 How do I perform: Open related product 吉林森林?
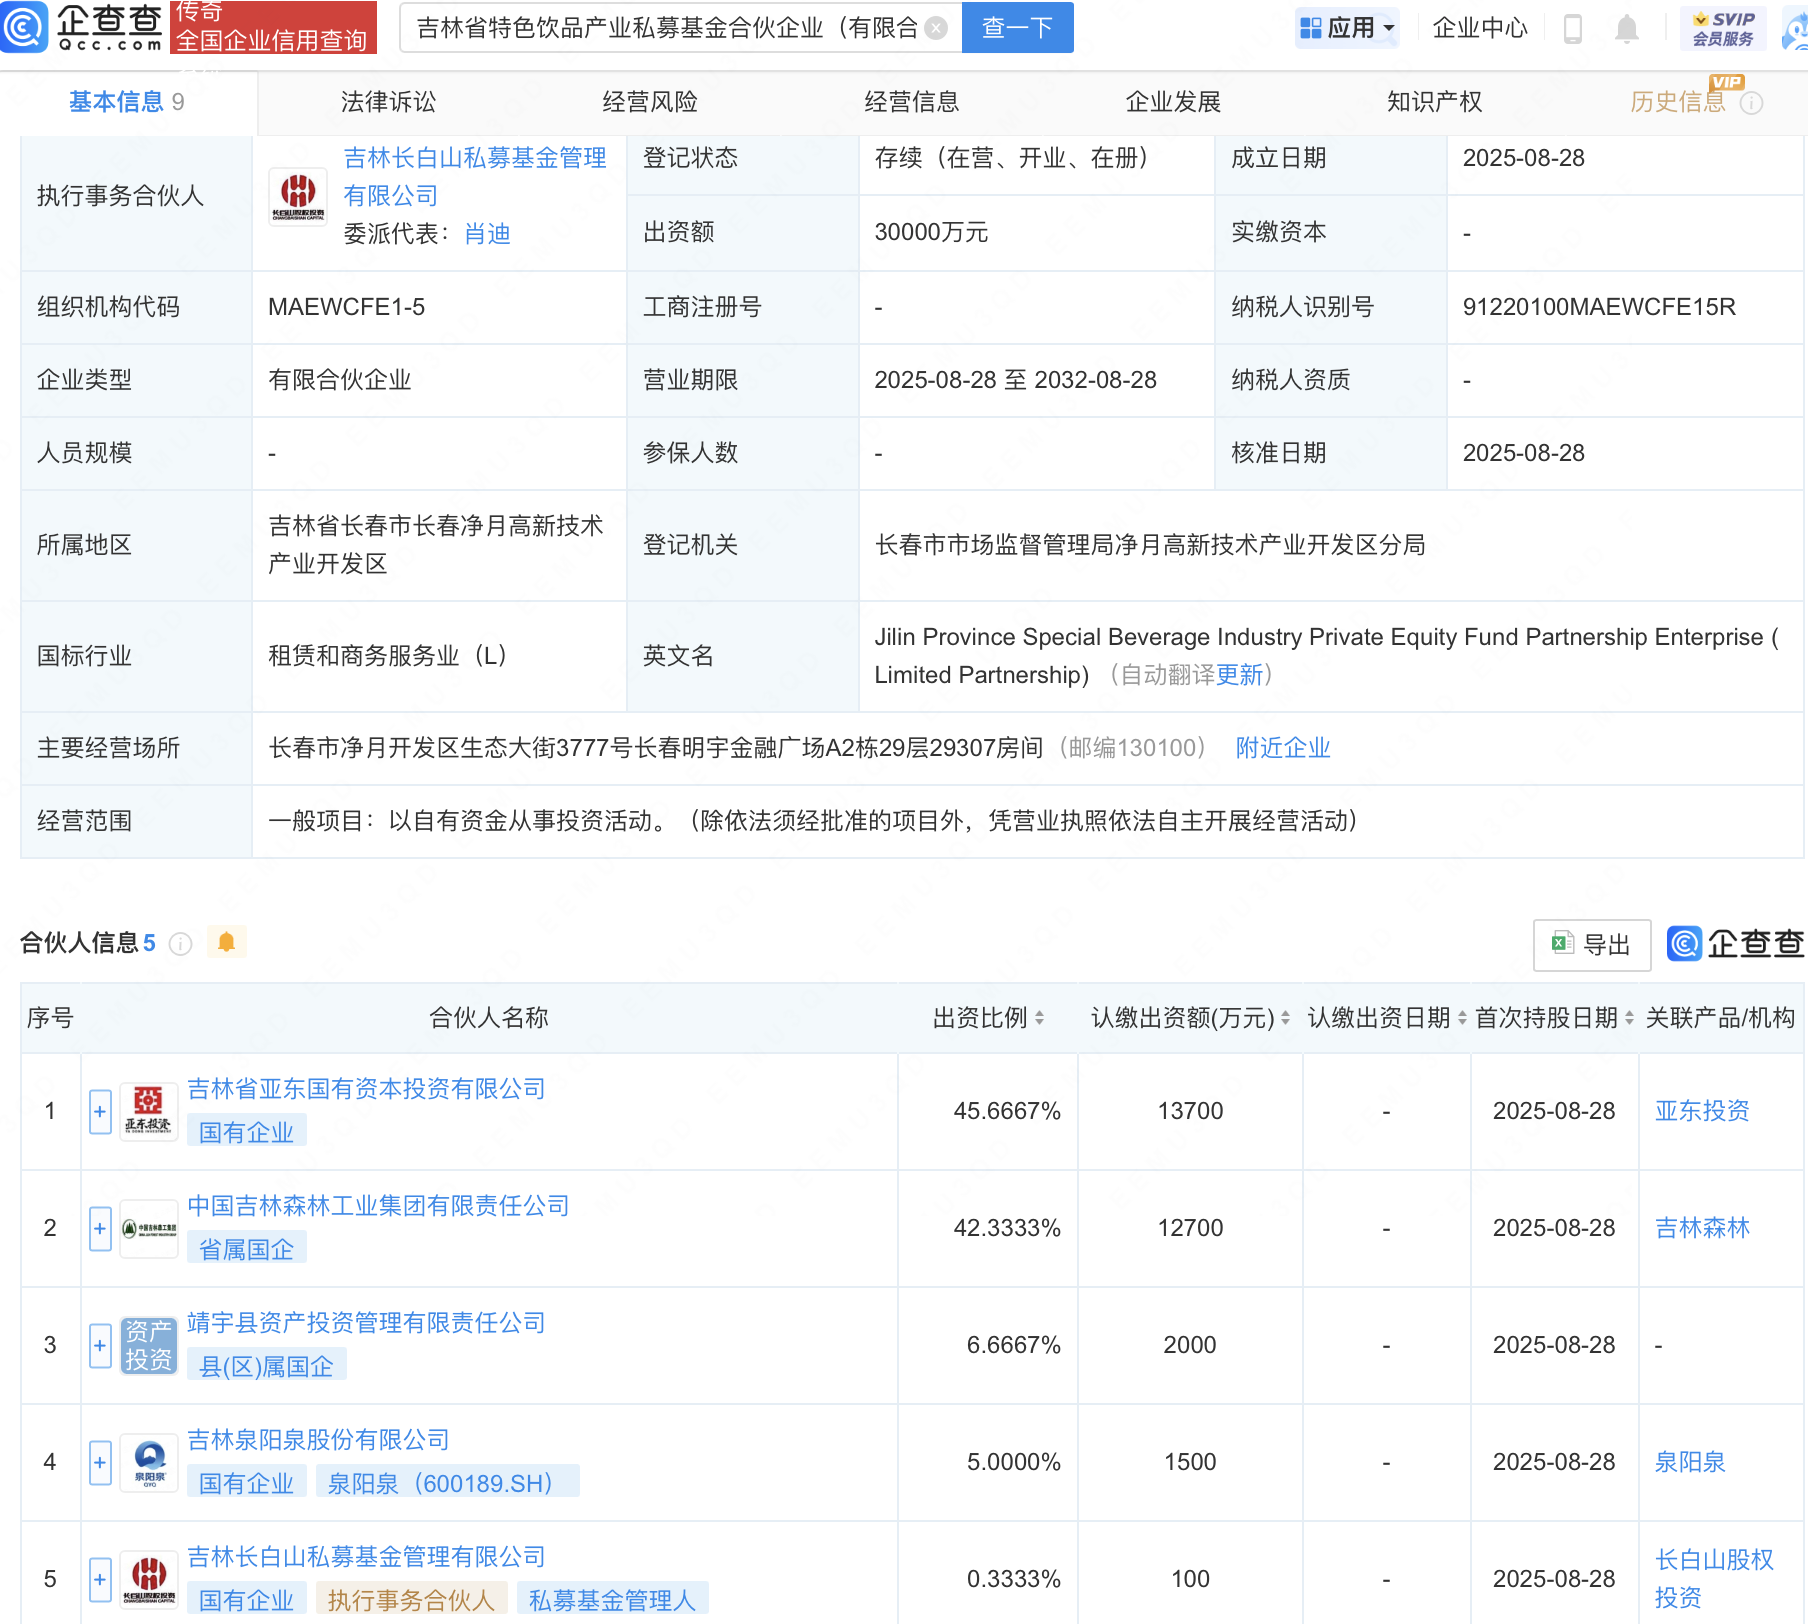tap(1702, 1228)
